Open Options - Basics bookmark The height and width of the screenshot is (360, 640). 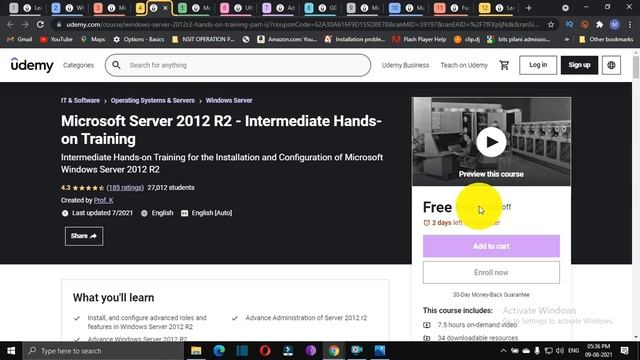138,39
